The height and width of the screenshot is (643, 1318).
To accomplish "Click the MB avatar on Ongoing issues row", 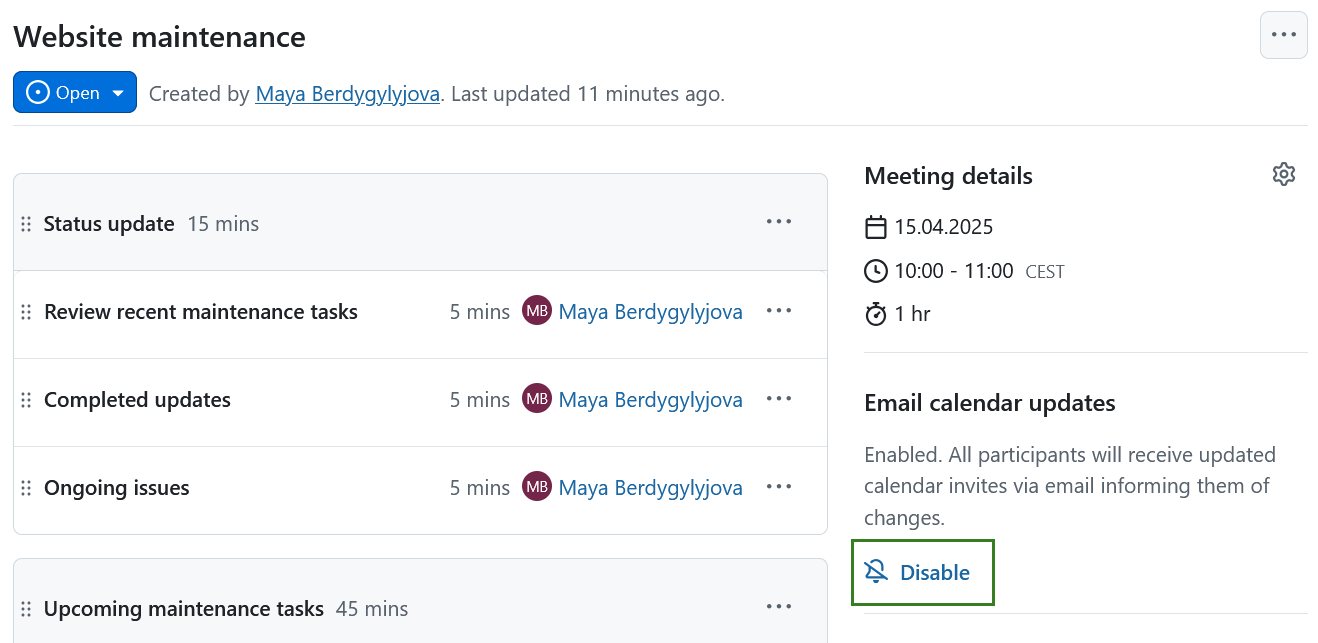I will coord(537,487).
